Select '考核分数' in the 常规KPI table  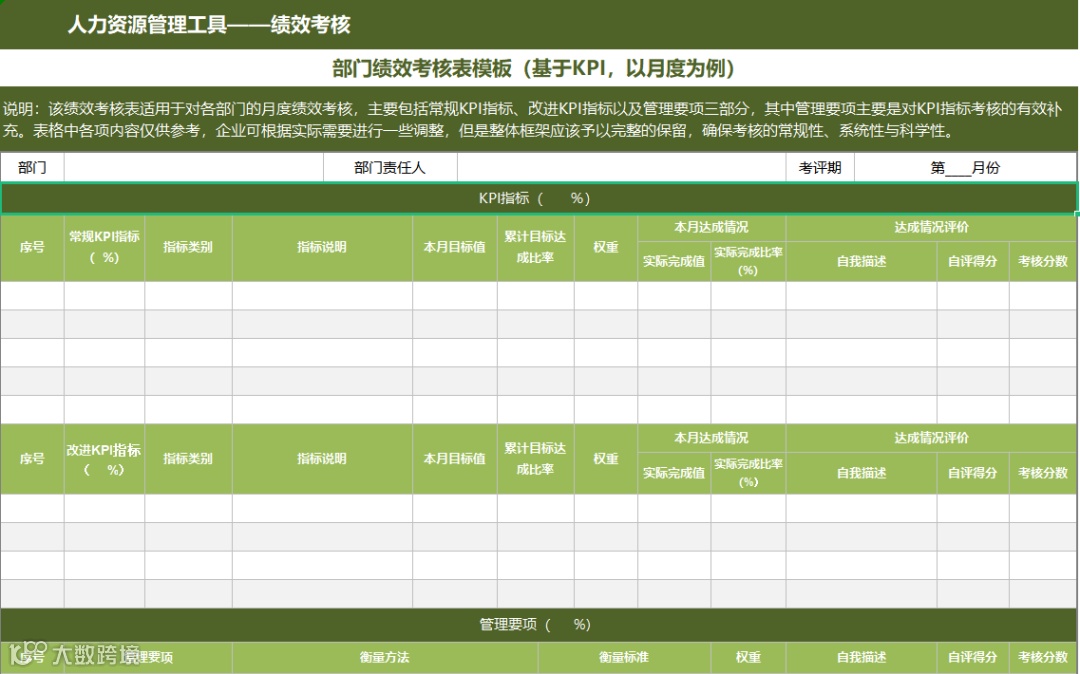coord(1043,262)
